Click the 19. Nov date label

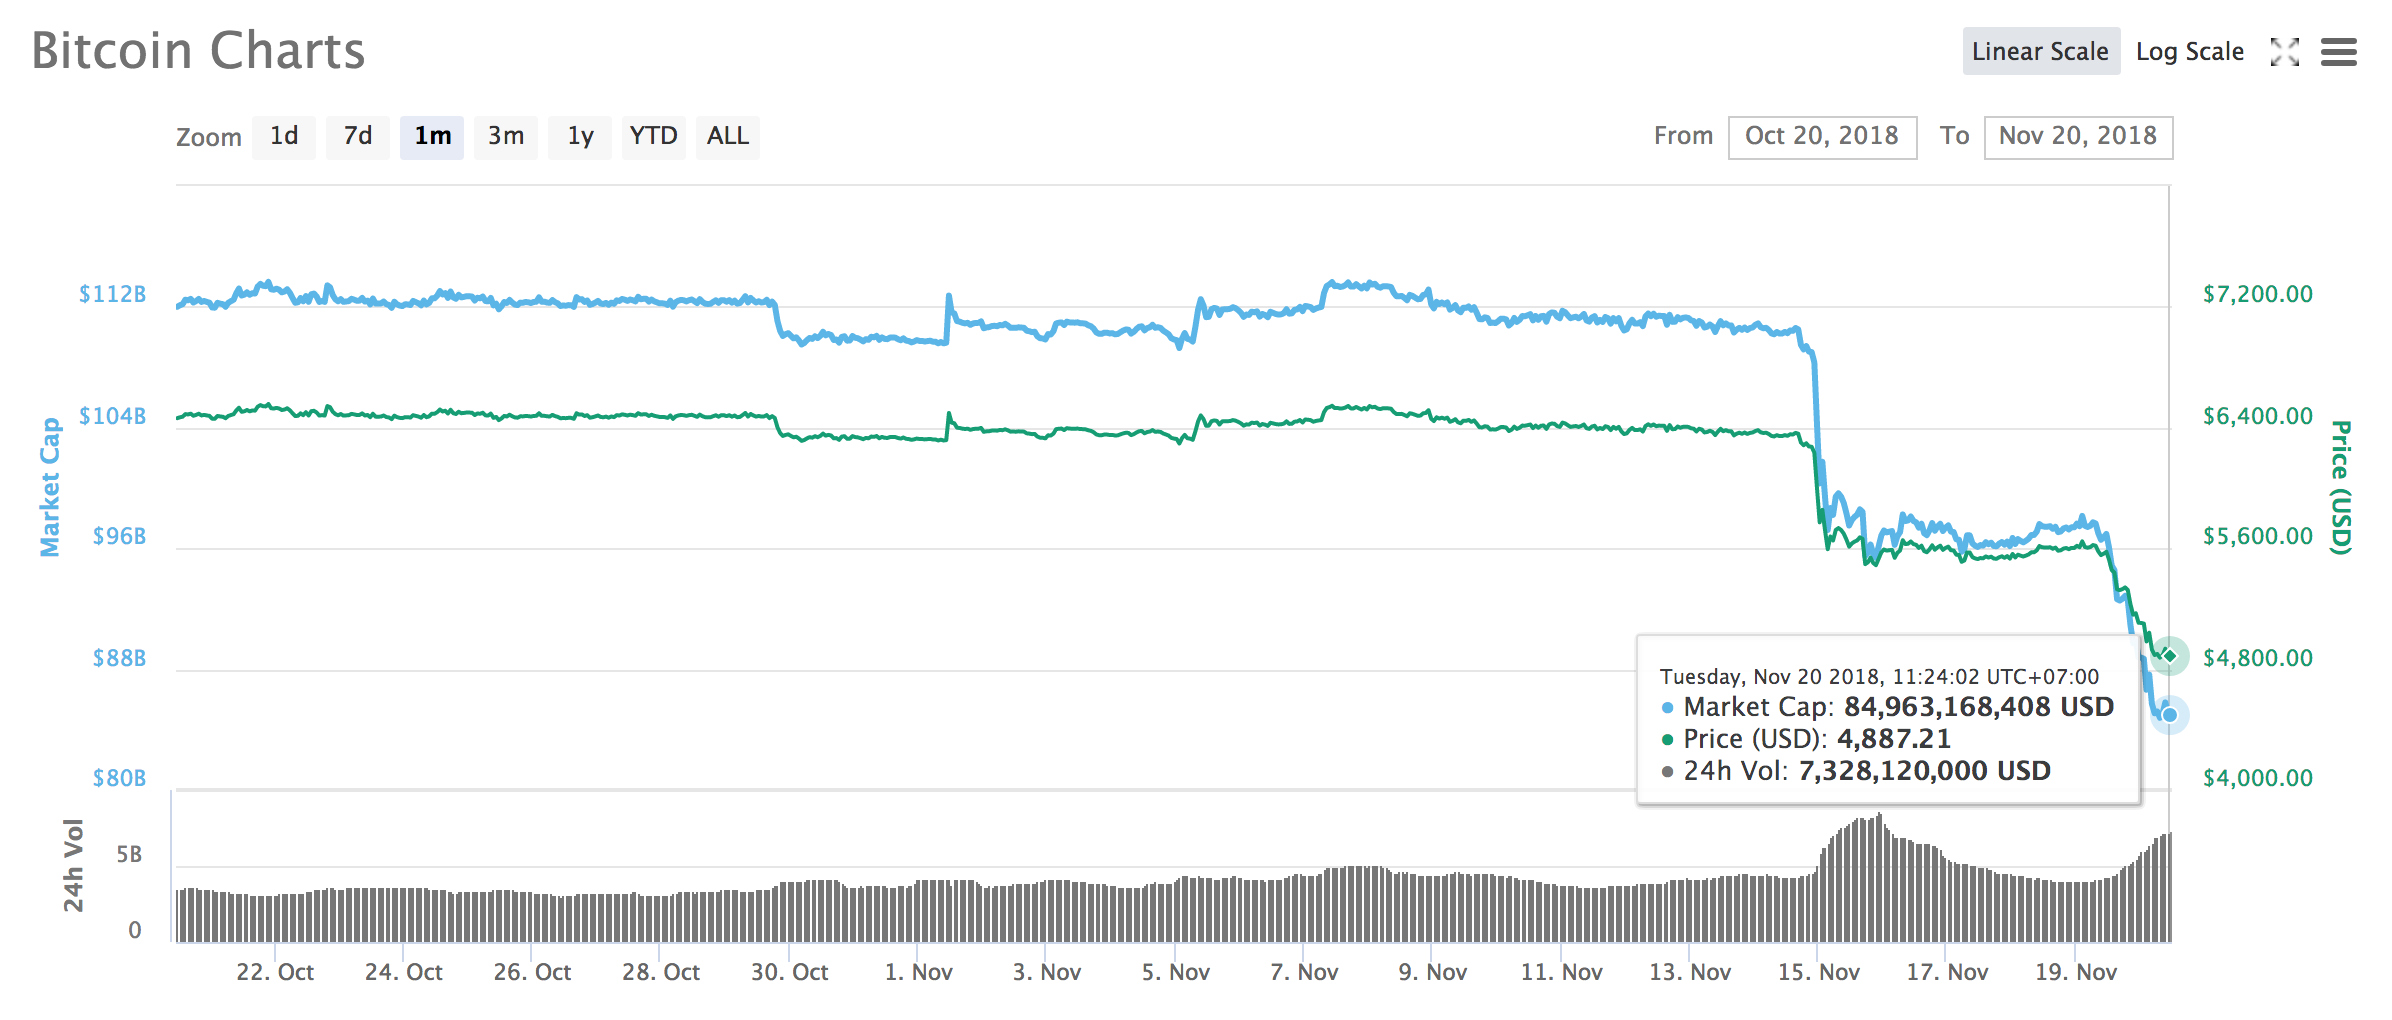2075,972
